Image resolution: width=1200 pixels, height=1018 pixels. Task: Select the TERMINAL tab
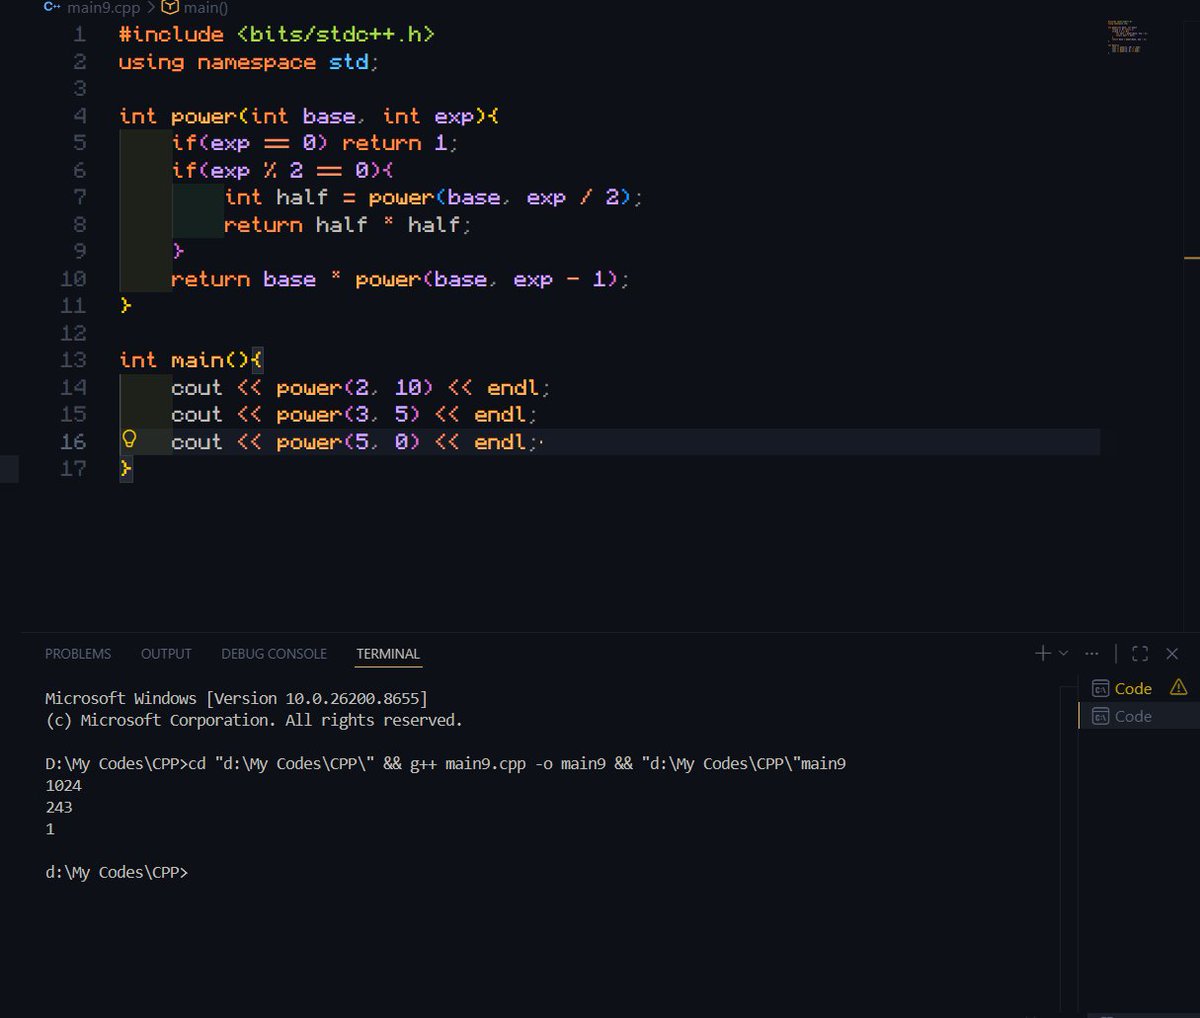pyautogui.click(x=388, y=654)
